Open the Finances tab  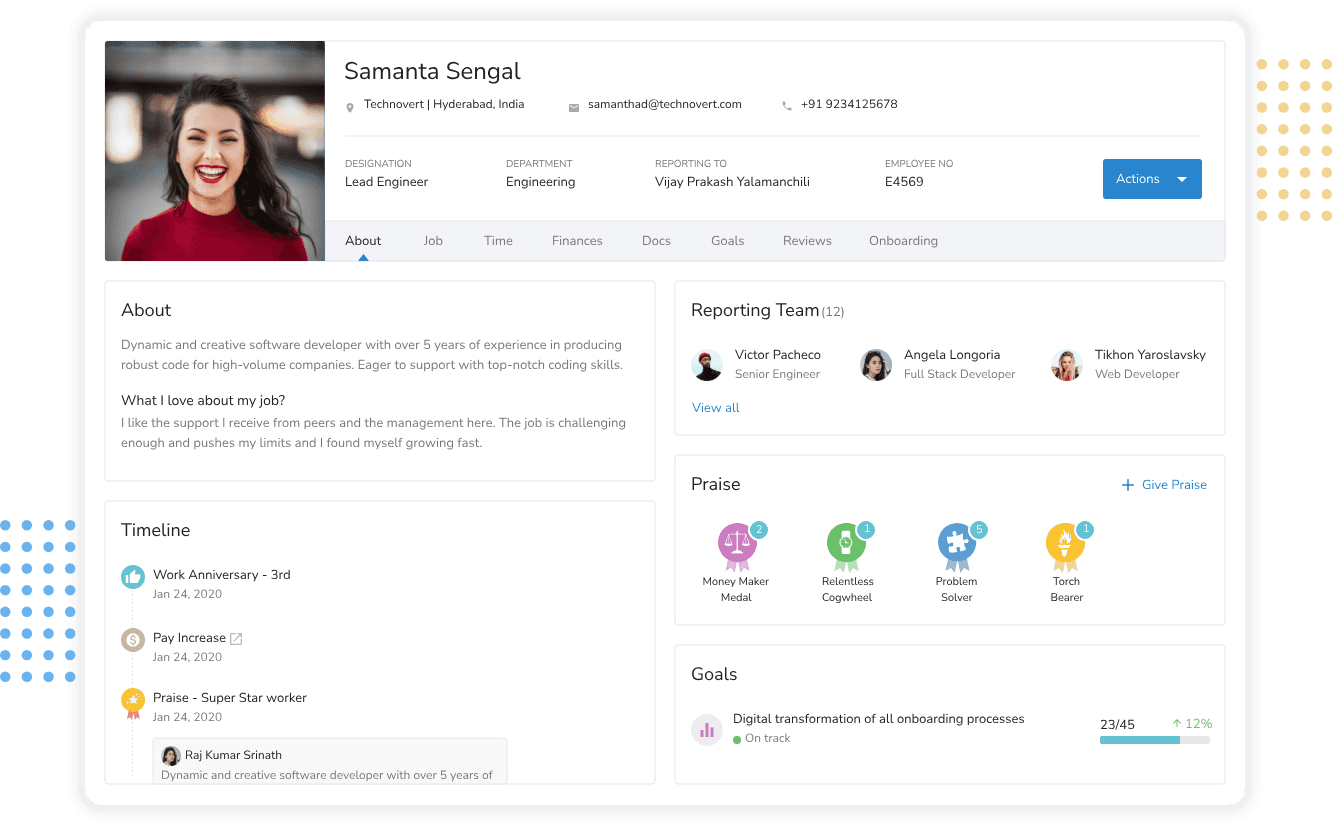577,241
